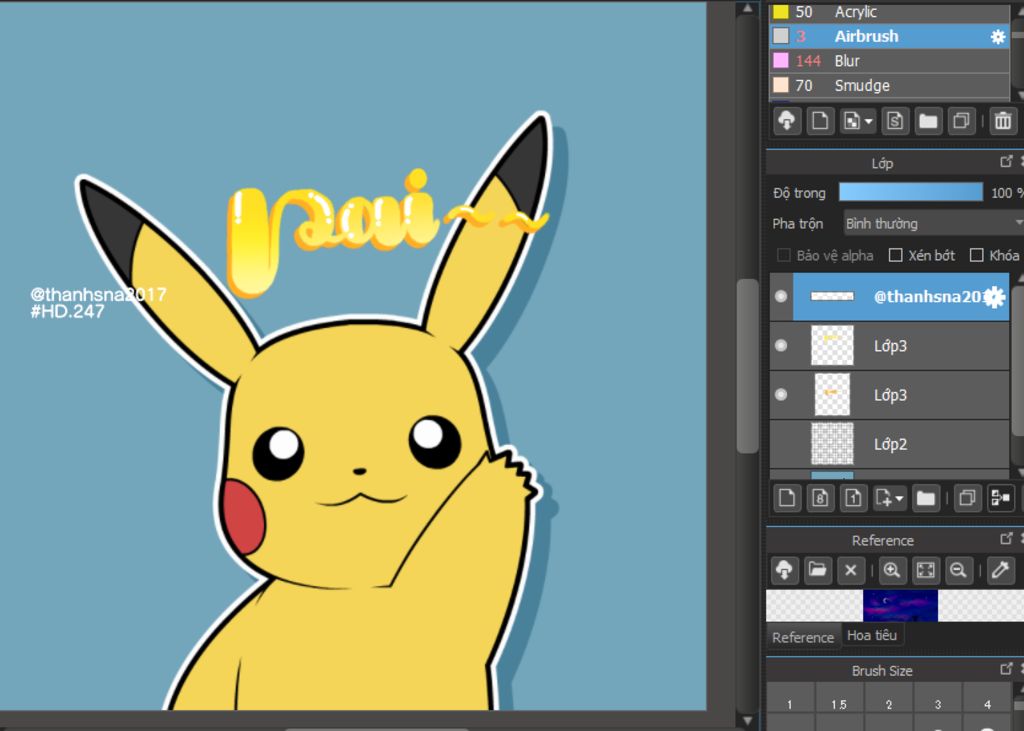Click canvas vertical scrollbar up arrow

pyautogui.click(x=747, y=8)
